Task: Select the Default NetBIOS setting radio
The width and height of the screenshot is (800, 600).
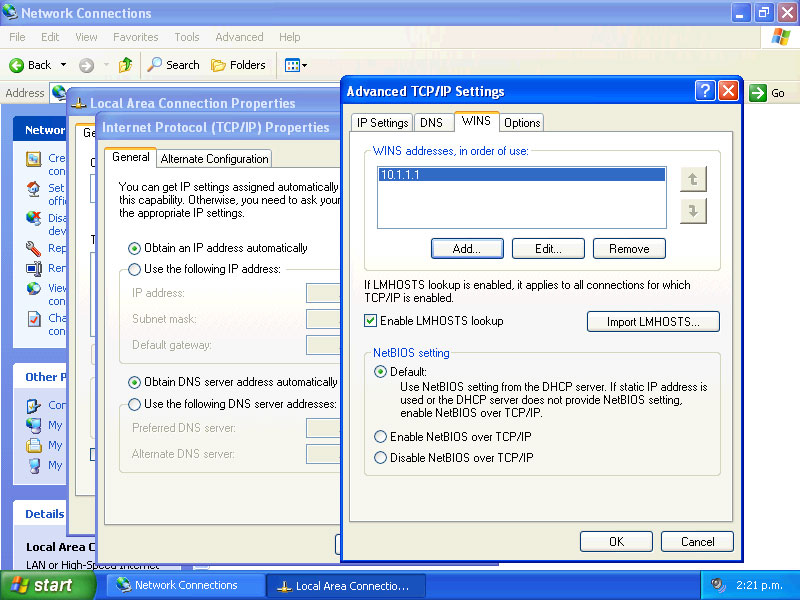Action: pyautogui.click(x=381, y=372)
